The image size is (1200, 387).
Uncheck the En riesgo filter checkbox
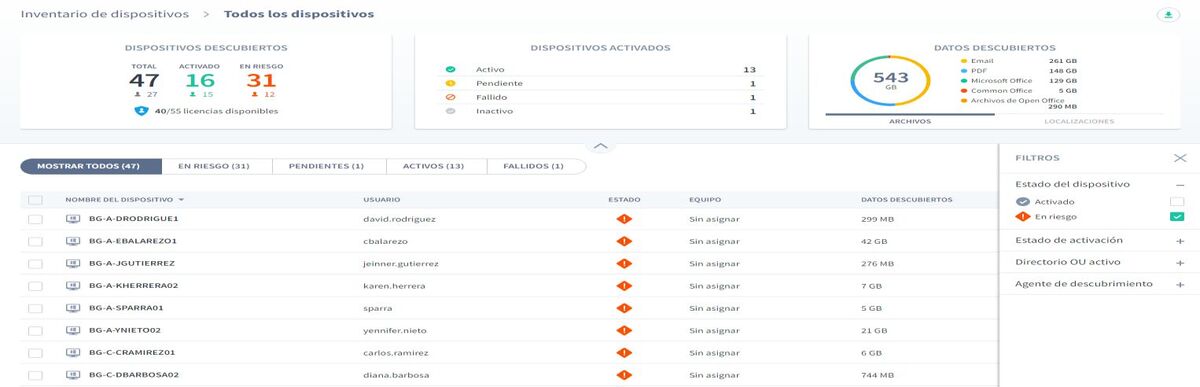click(1177, 216)
